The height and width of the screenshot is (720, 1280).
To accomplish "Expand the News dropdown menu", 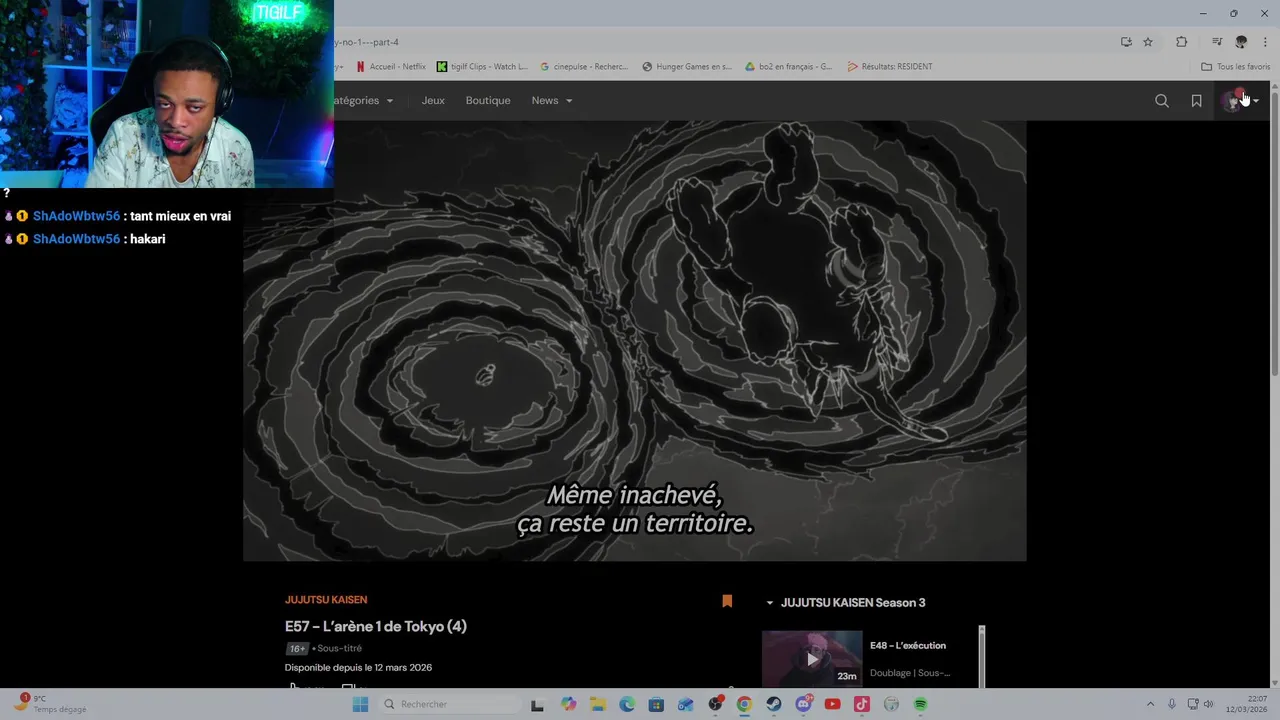I will click(x=552, y=101).
